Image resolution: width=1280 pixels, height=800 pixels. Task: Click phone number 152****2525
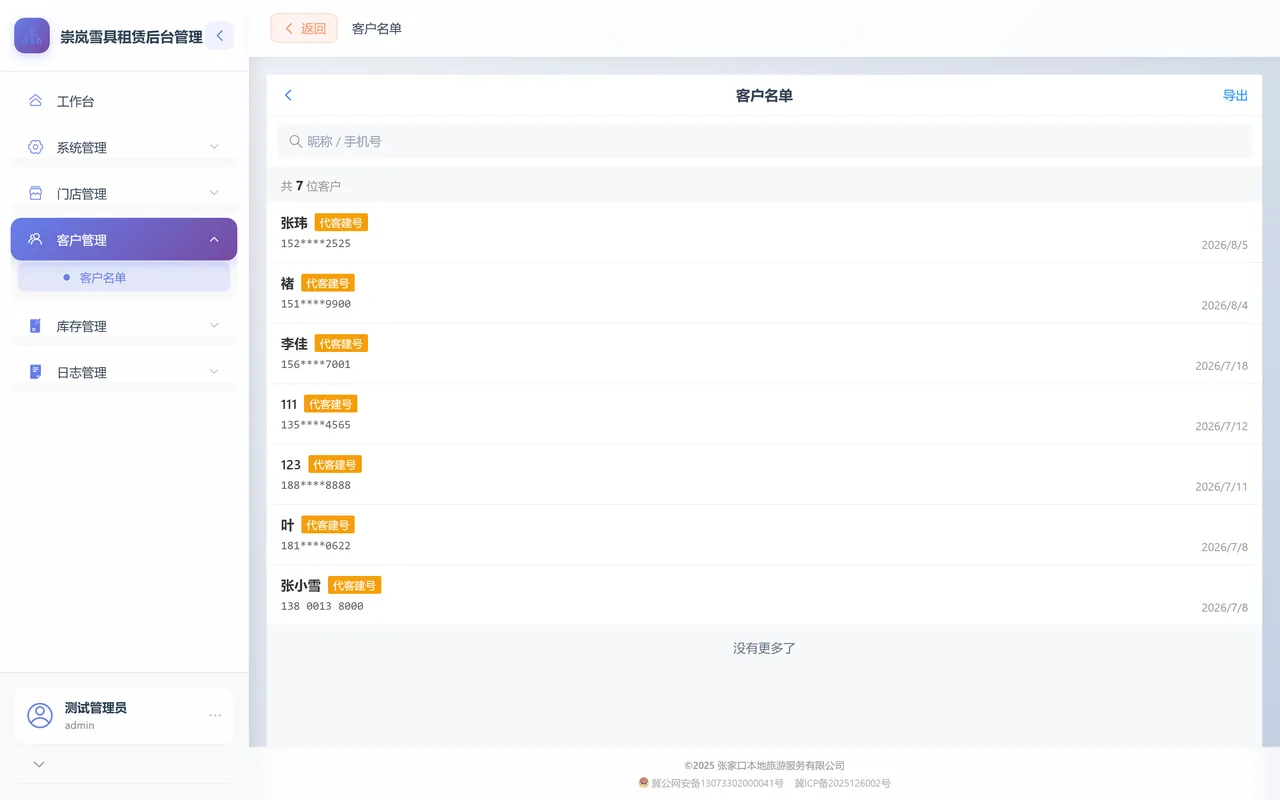(316, 243)
